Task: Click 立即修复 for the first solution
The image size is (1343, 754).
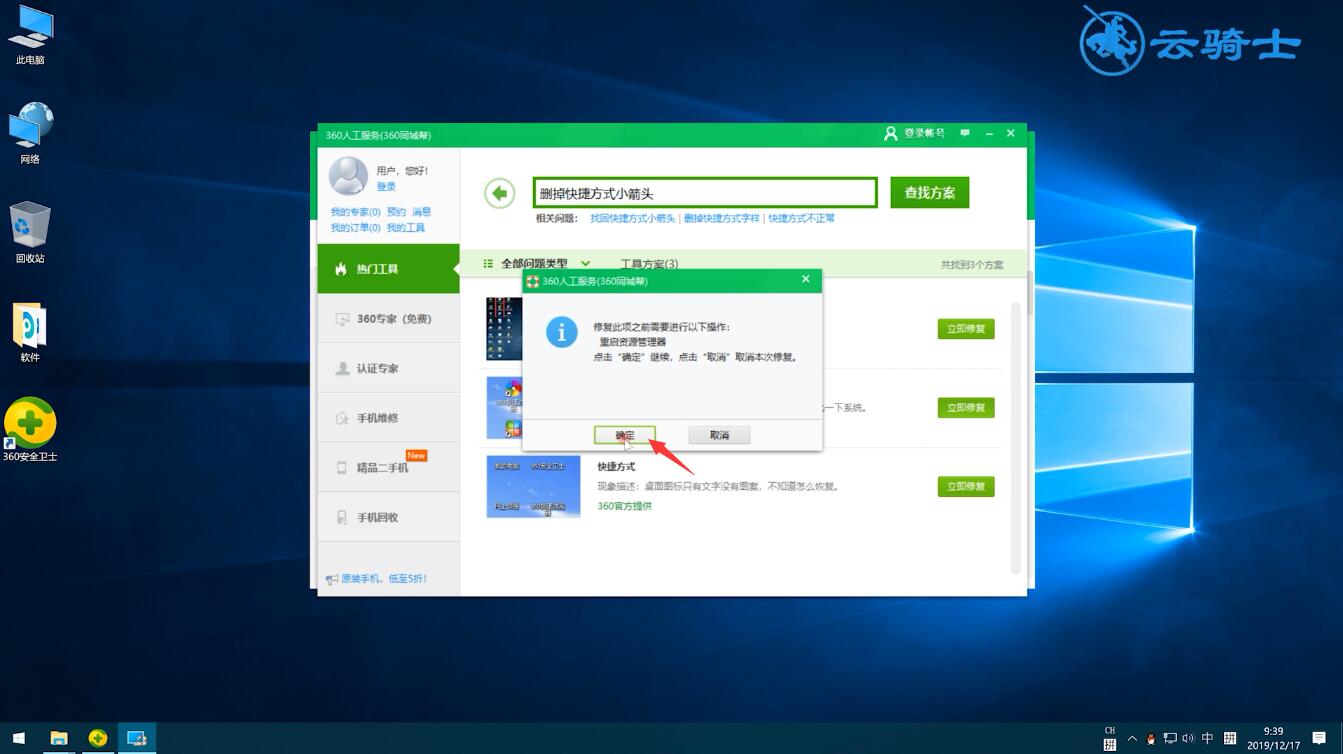Action: point(966,328)
